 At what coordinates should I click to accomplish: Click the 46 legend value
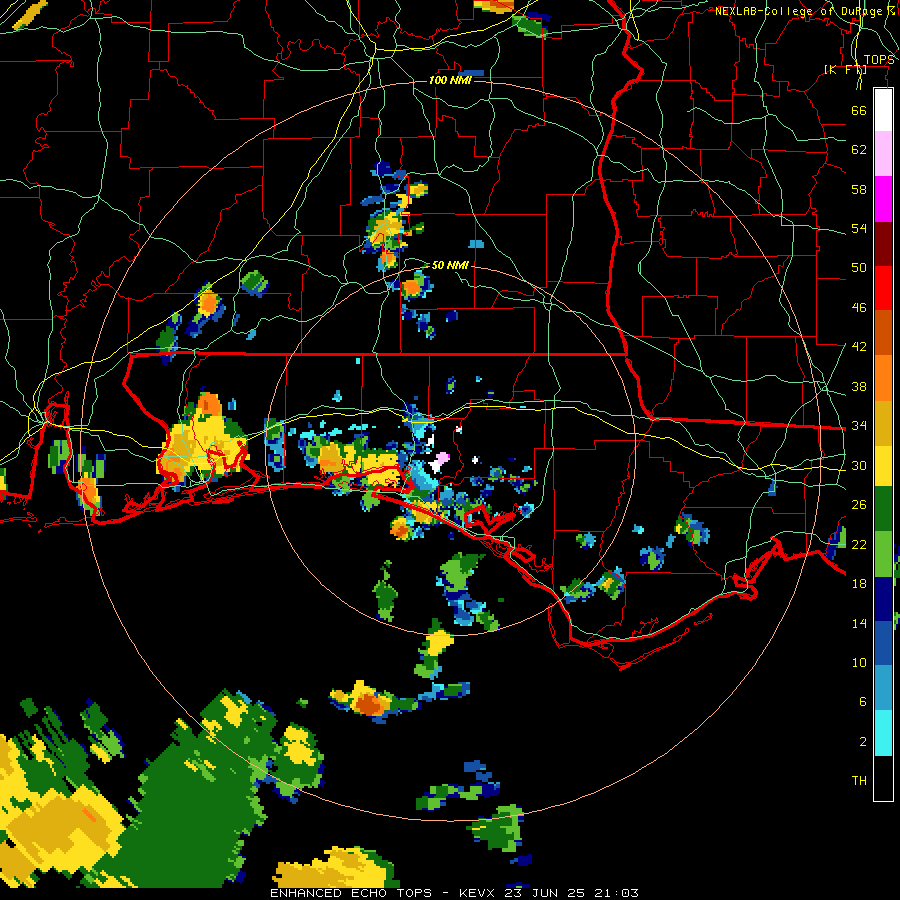(x=859, y=308)
